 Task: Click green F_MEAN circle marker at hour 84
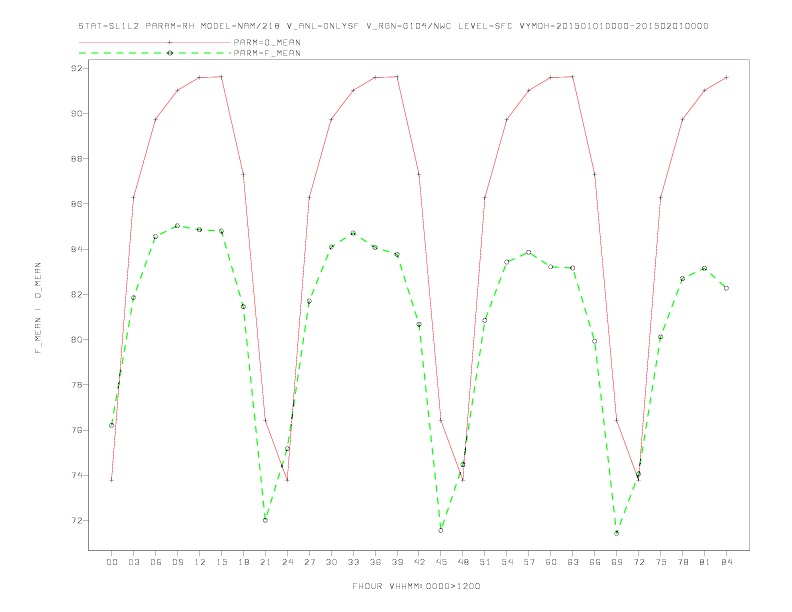point(726,288)
